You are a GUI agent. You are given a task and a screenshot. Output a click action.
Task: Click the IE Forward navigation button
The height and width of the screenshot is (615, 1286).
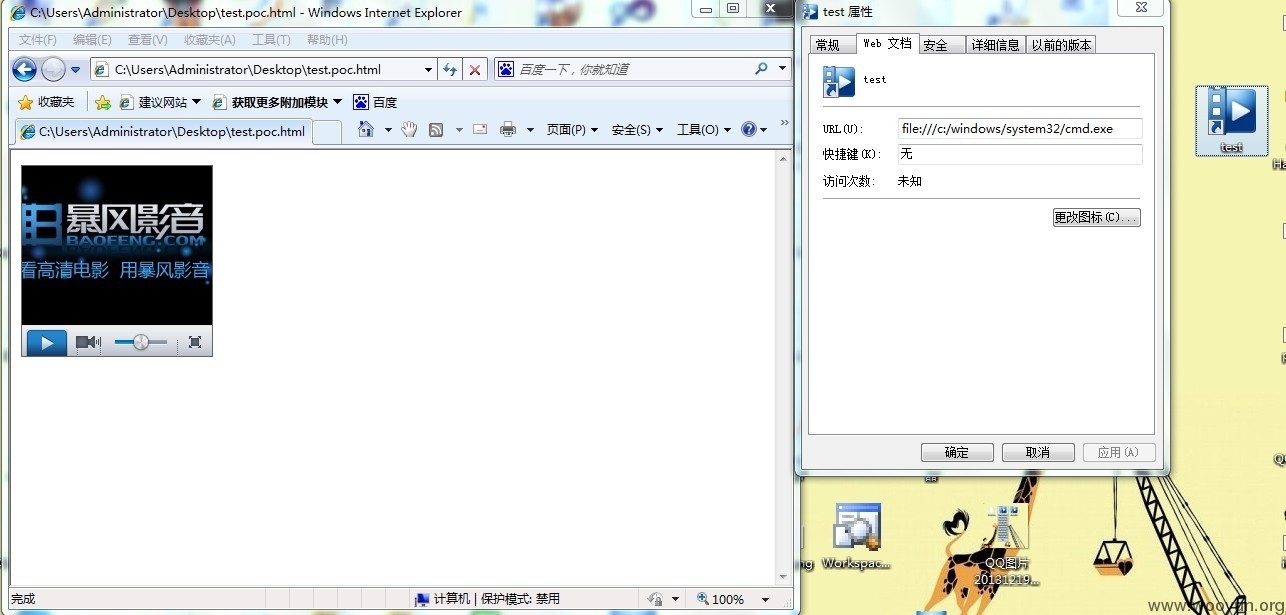53,69
